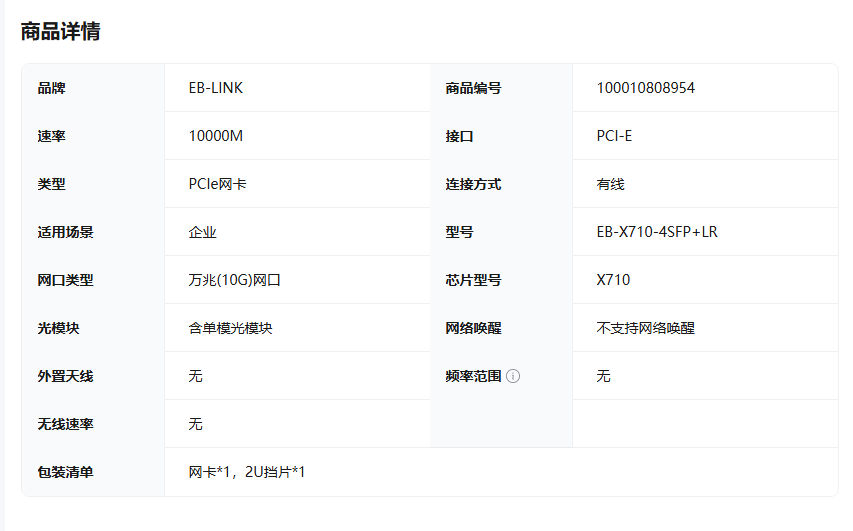Click the 型号 label
Viewport: 853px width, 531px height.
pos(459,232)
